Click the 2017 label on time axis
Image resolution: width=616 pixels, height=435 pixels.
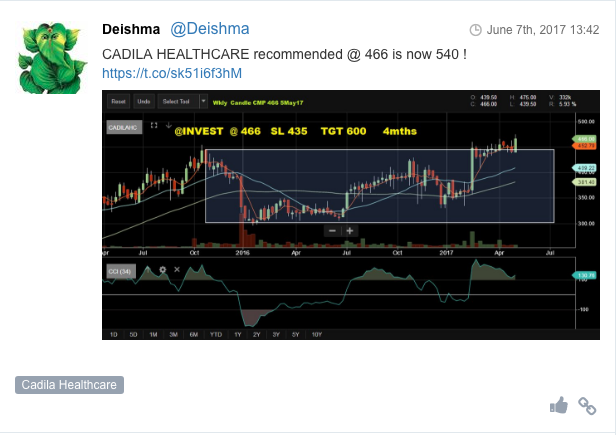(446, 253)
